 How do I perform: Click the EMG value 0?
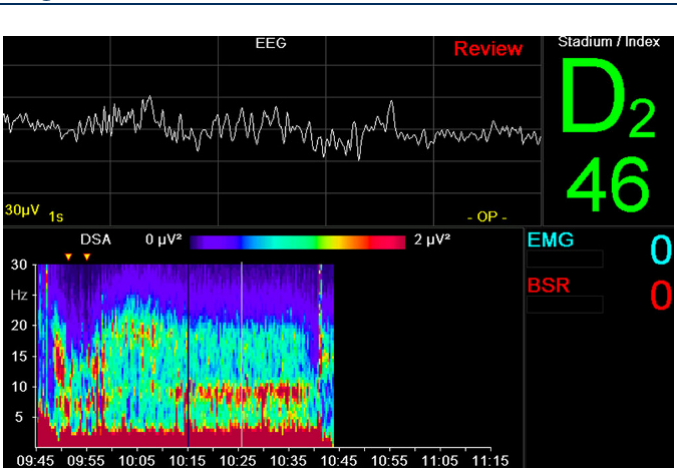tap(661, 250)
